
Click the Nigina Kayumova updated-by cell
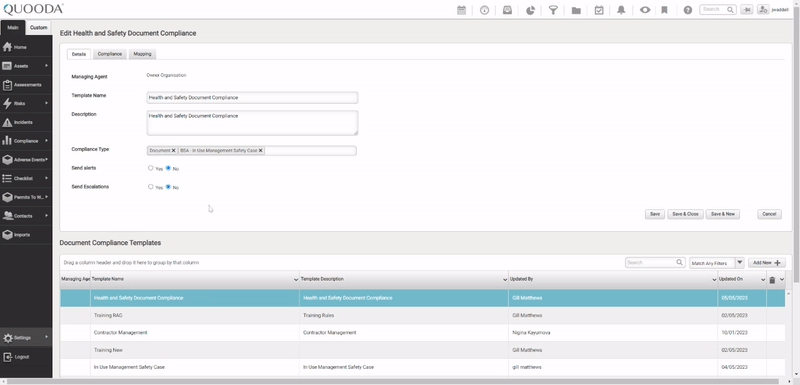click(x=613, y=332)
